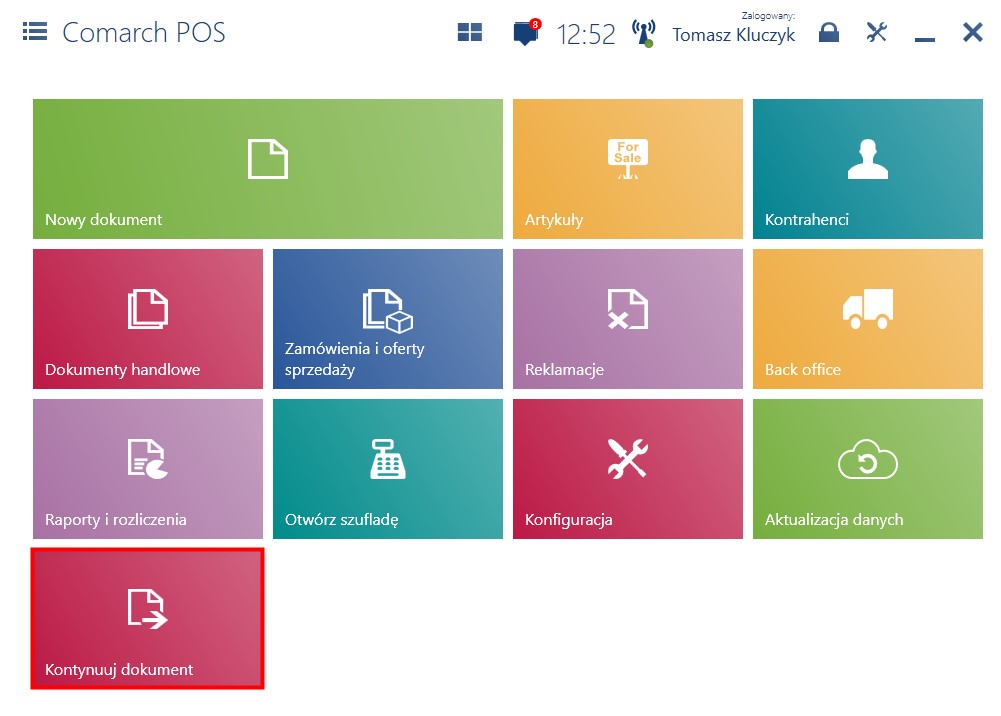
Task: Close the Comarch POS application
Action: click(972, 32)
